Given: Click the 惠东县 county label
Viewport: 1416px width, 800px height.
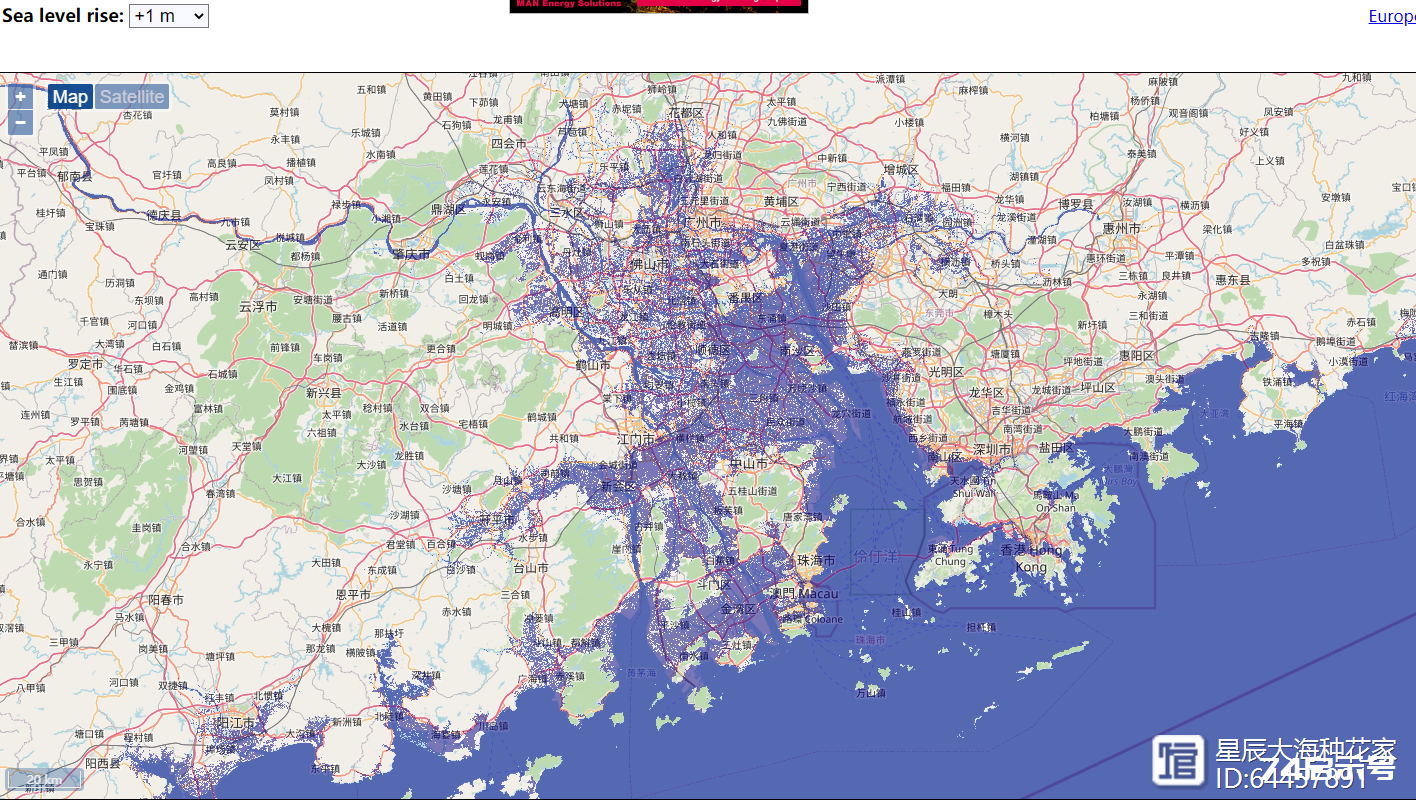Looking at the screenshot, I should pyautogui.click(x=1233, y=280).
